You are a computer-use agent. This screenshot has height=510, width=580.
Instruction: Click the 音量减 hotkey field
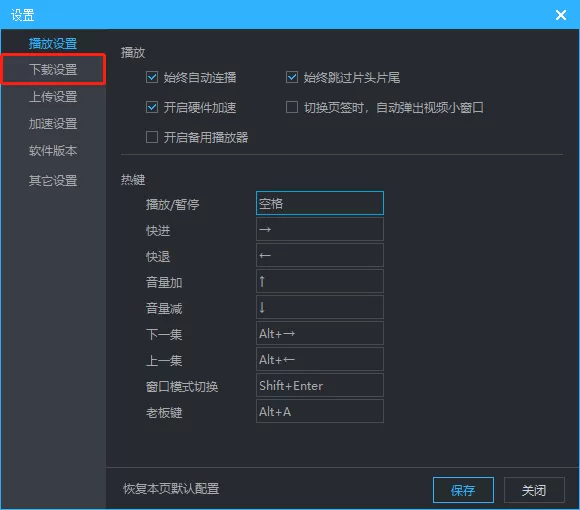click(320, 307)
